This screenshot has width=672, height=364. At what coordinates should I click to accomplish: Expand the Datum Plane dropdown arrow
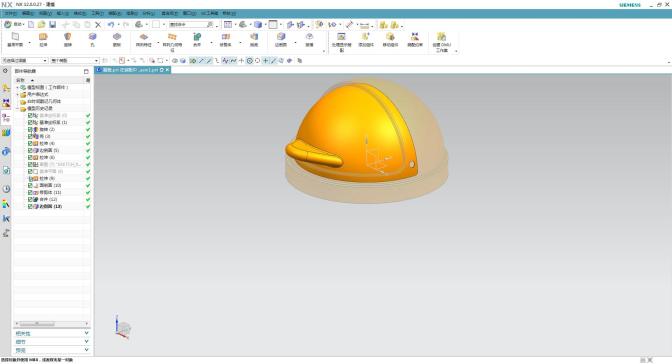(30, 43)
